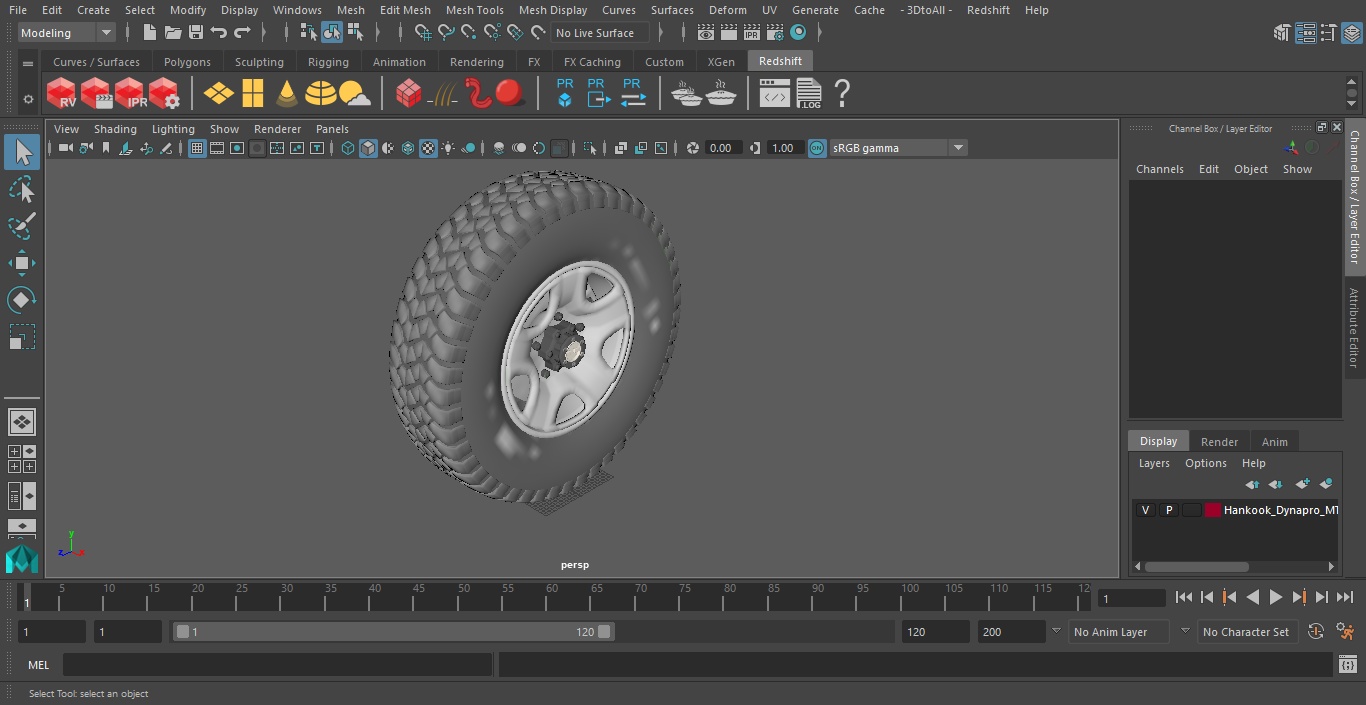
Task: Toggle isolate select in viewport toolbar
Action: tap(590, 148)
